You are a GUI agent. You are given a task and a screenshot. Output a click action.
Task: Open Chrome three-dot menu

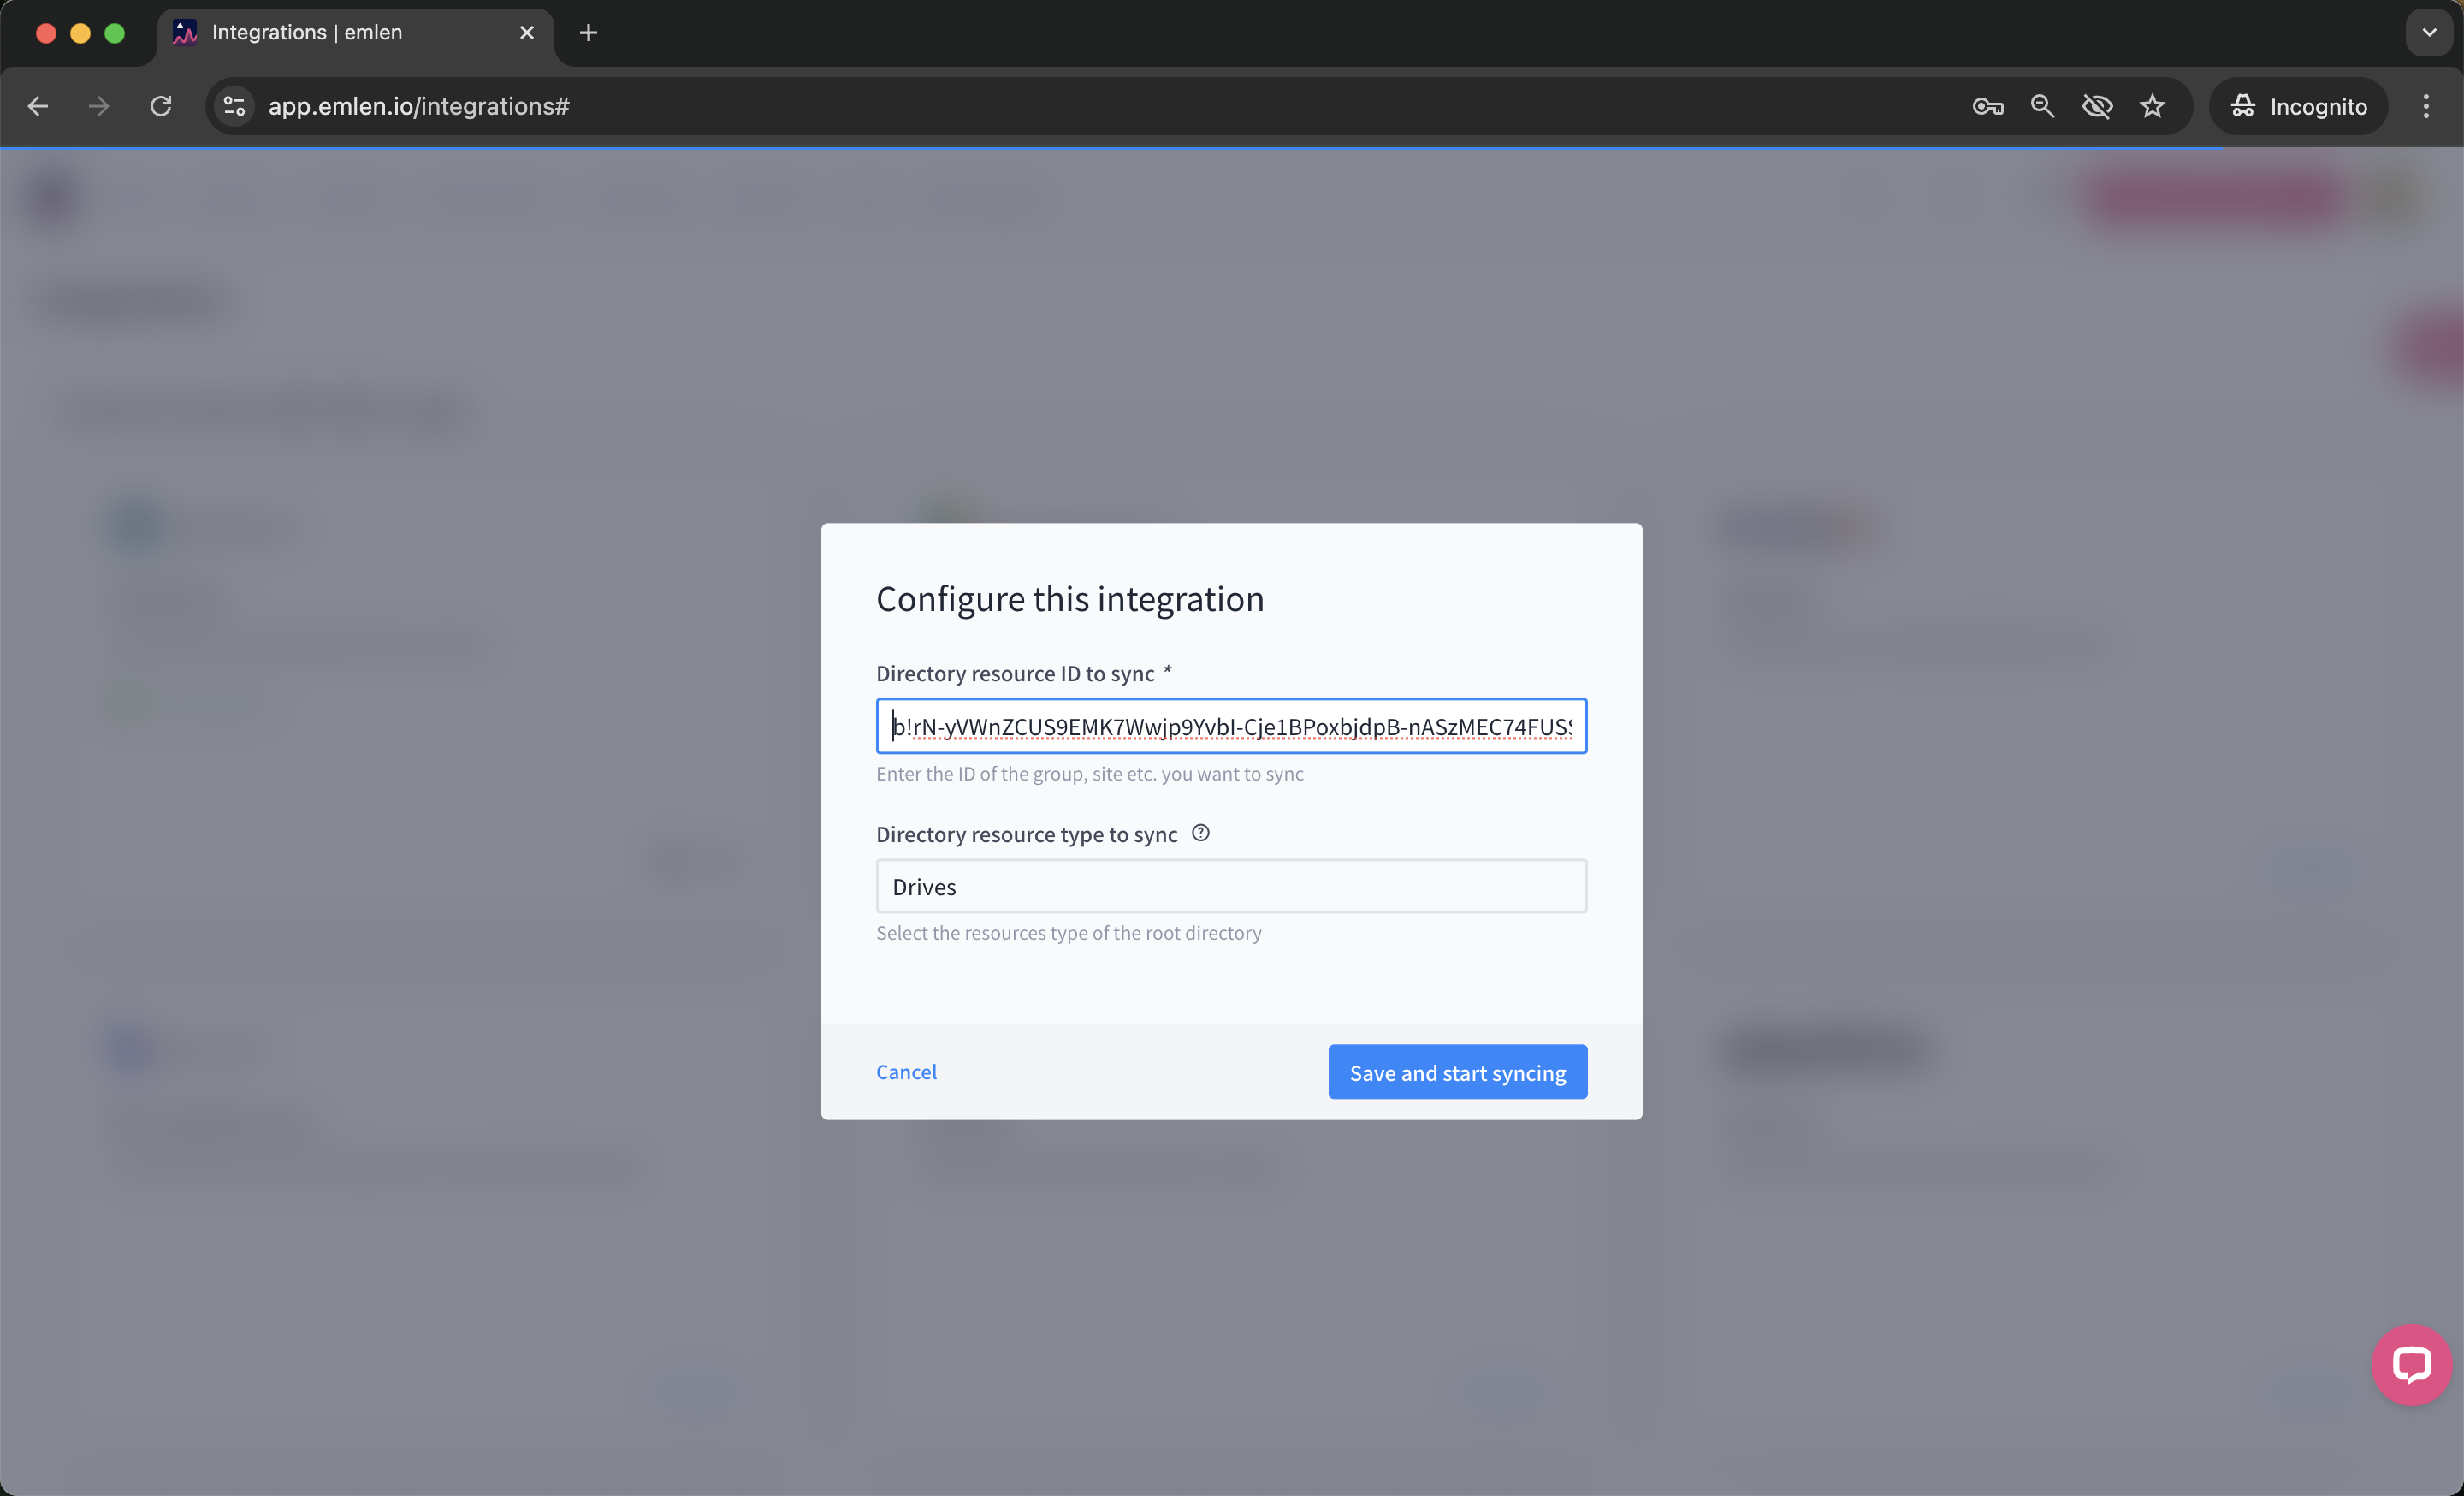2425,106
